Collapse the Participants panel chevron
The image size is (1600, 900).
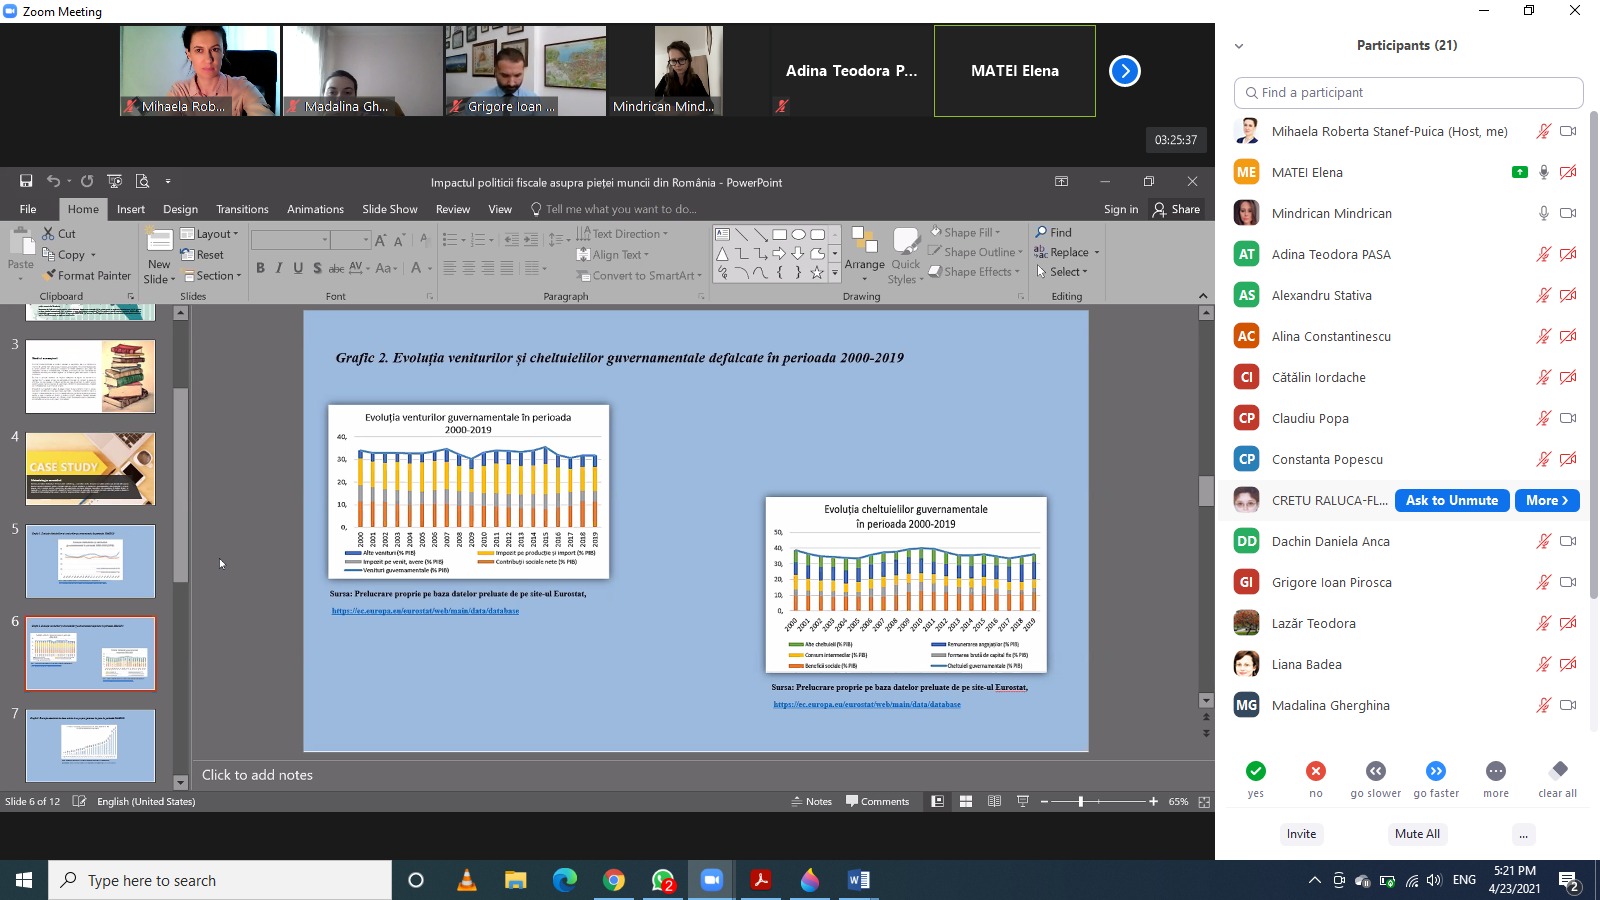(x=1239, y=46)
